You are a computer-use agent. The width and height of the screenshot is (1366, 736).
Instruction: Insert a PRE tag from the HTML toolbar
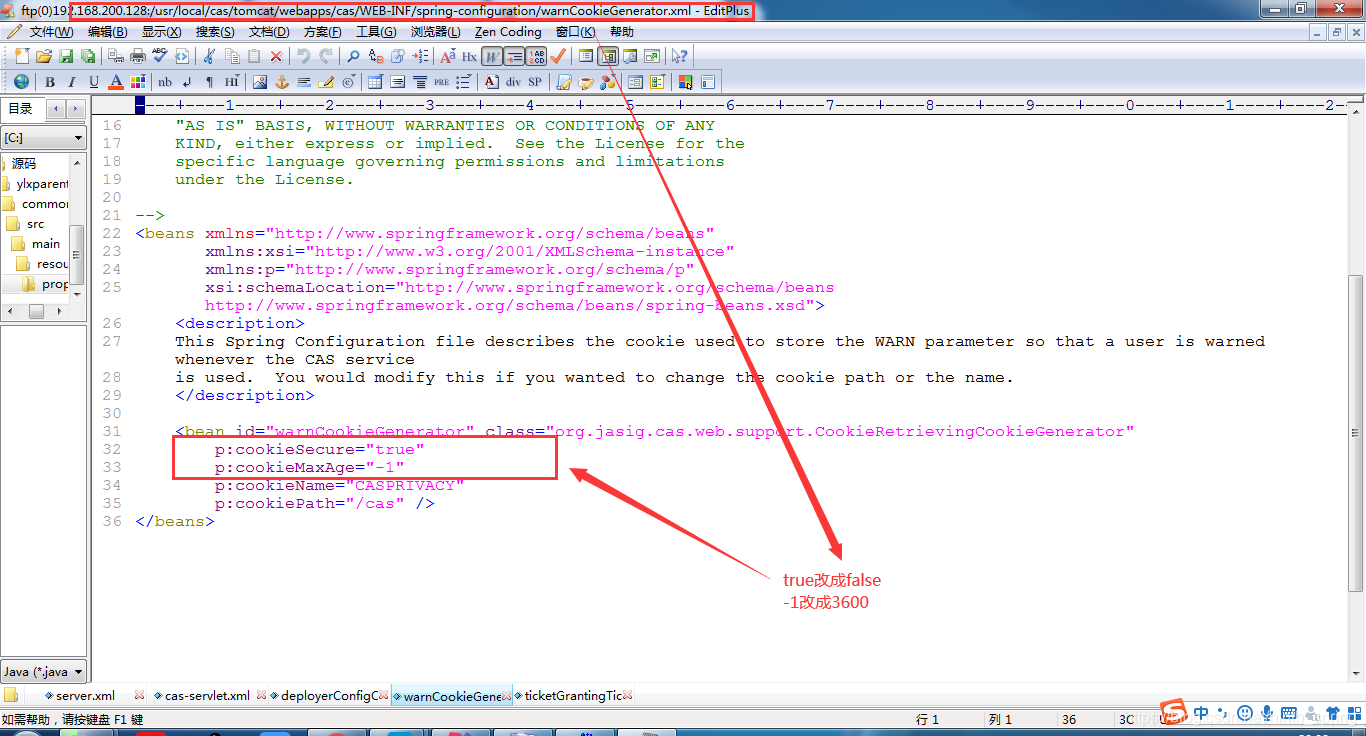(x=441, y=82)
